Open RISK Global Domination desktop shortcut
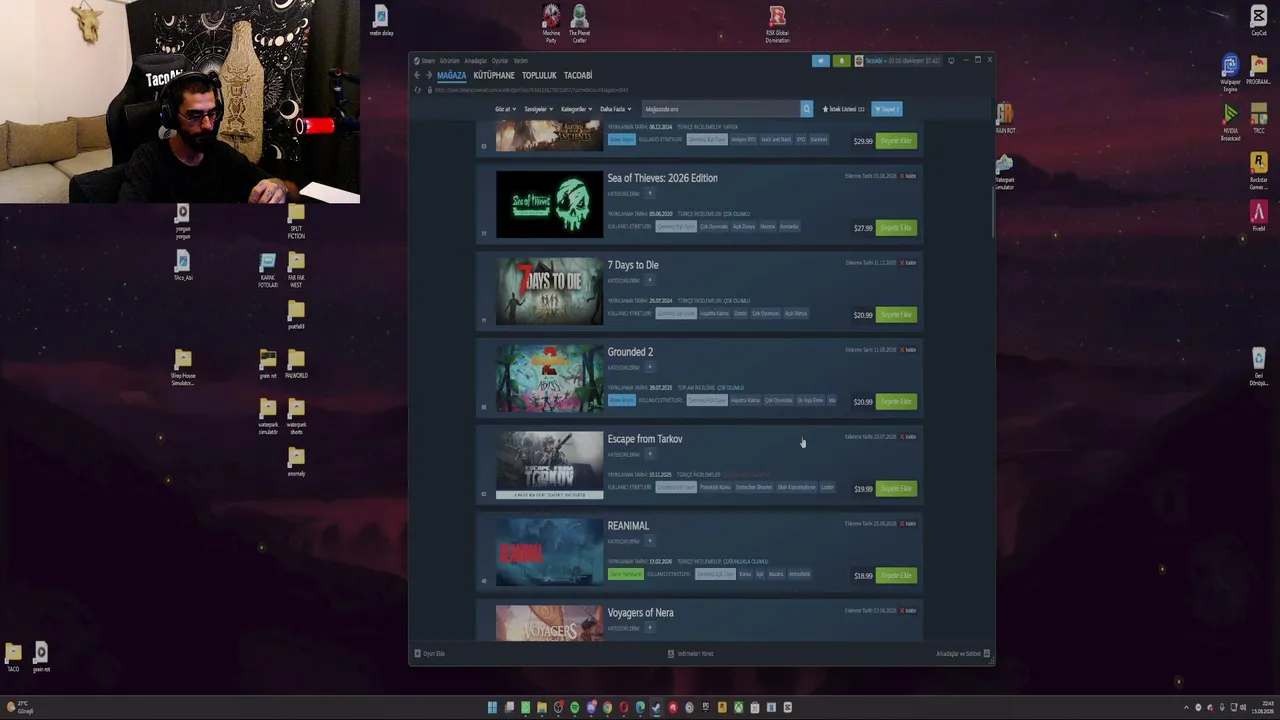 point(777,24)
